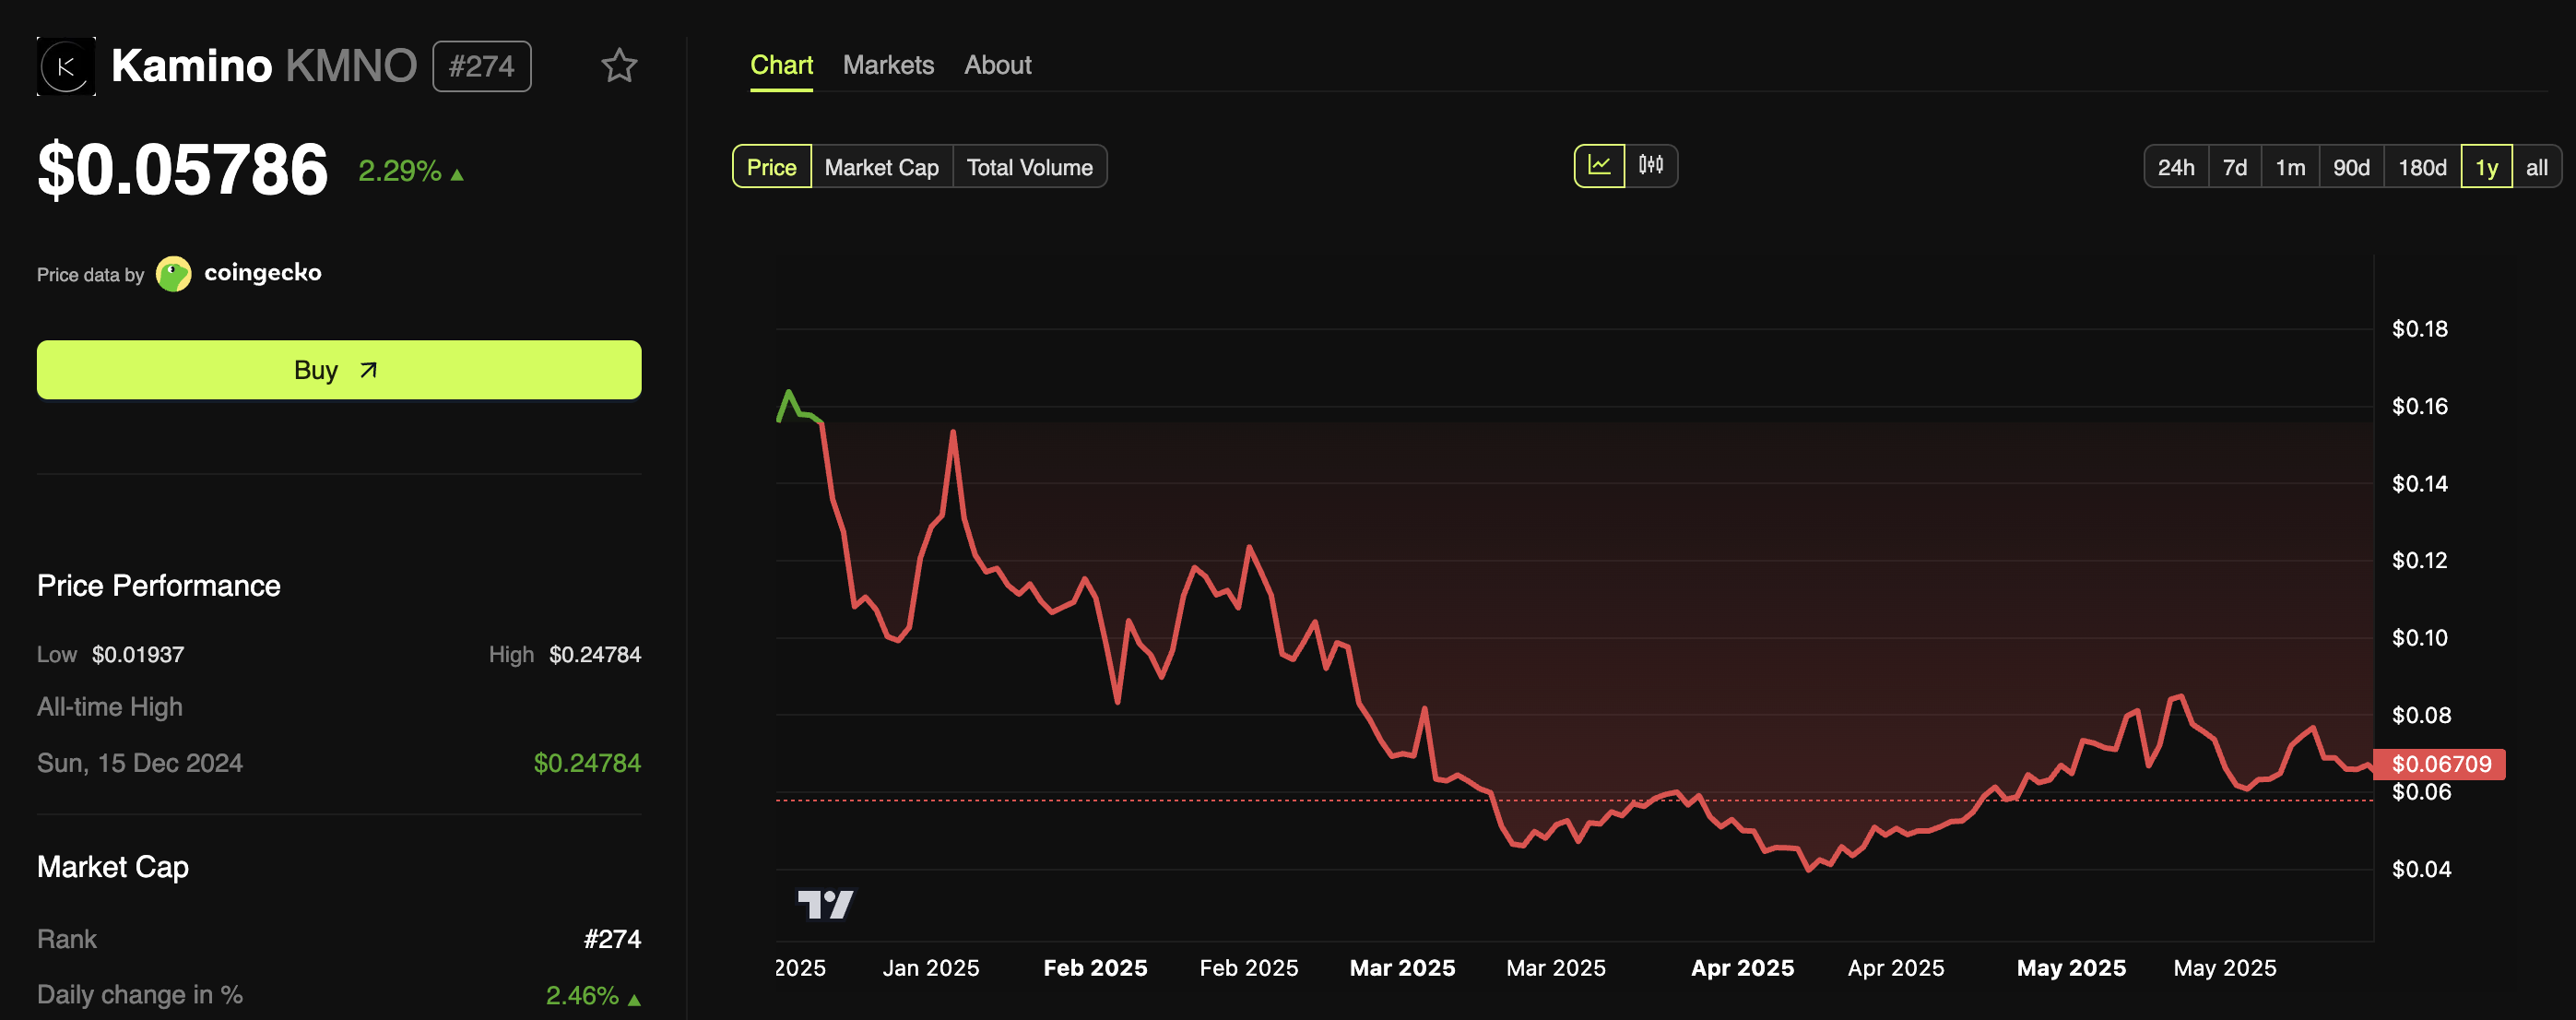Select the Market Cap data toggle
This screenshot has width=2576, height=1020.
tap(881, 167)
